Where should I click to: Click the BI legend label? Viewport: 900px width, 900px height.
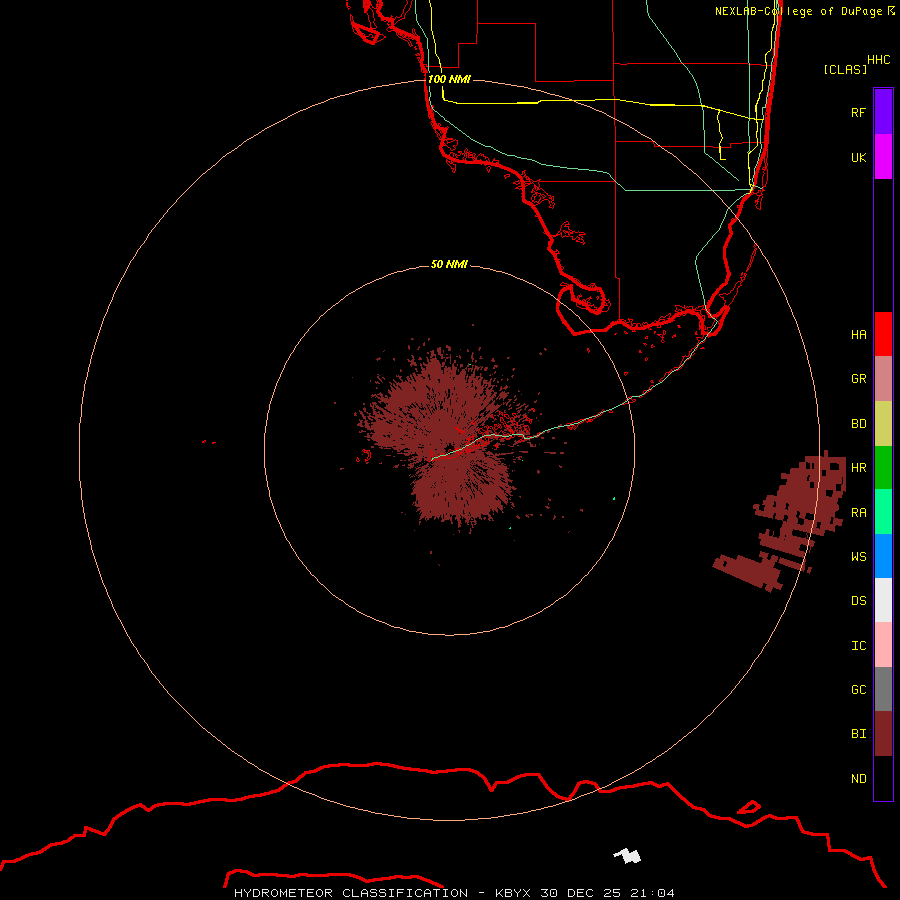point(858,734)
